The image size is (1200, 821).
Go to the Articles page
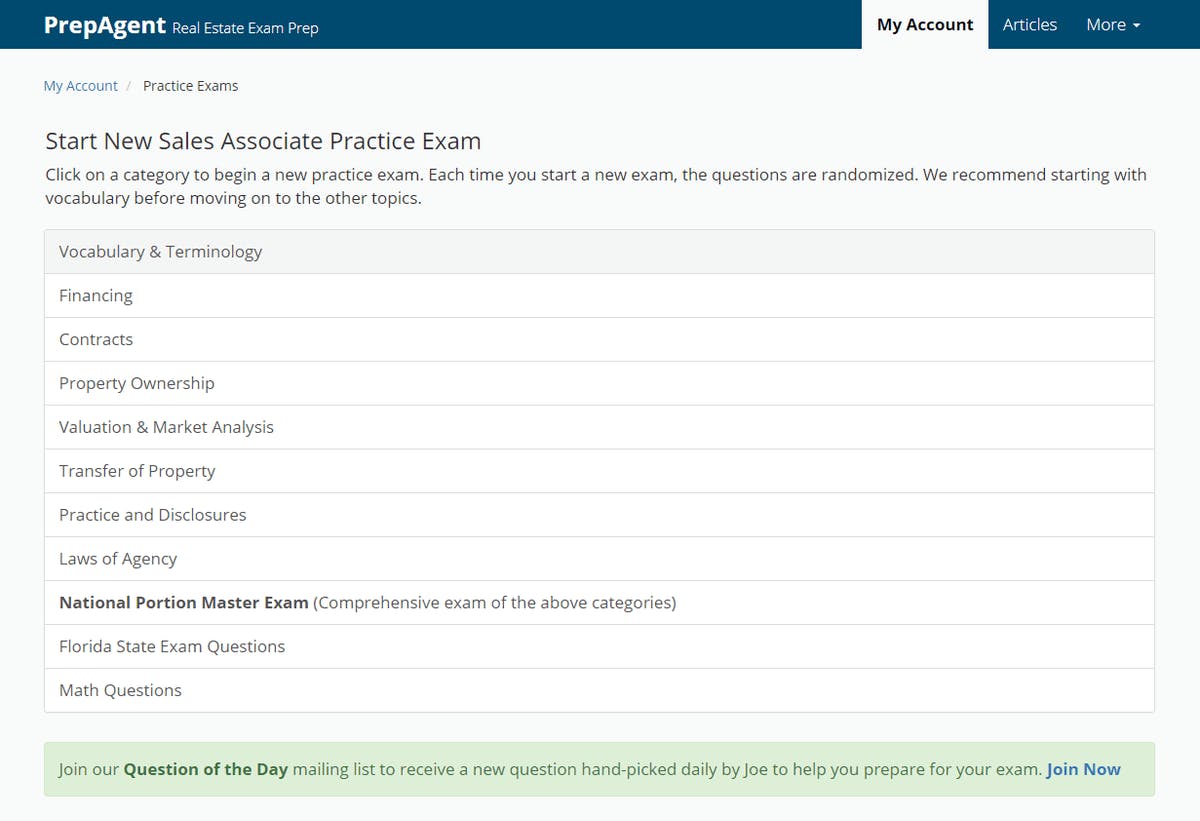(1029, 25)
